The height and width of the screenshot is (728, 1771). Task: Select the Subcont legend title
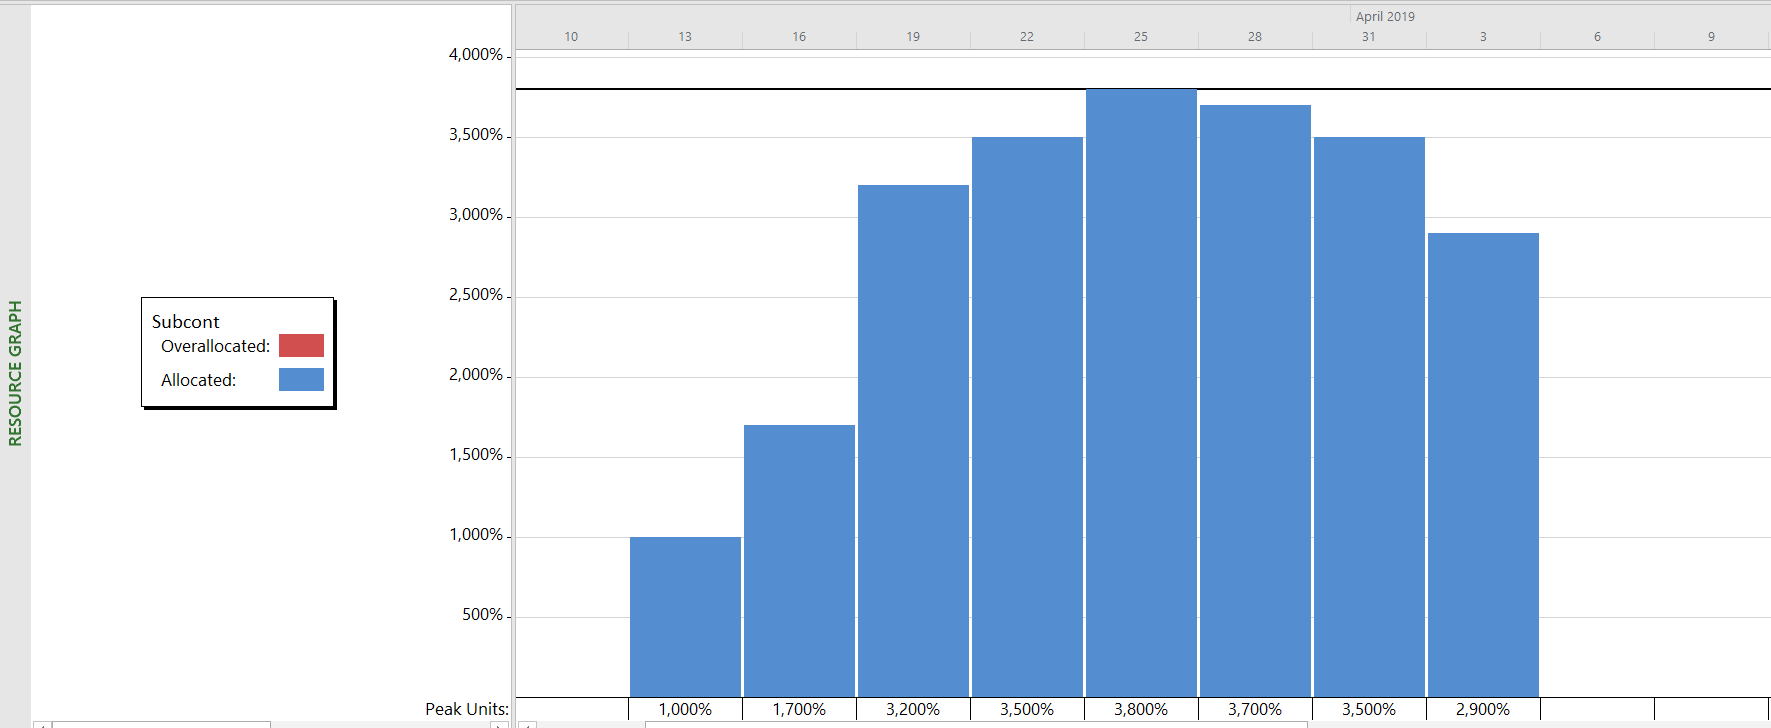(186, 322)
